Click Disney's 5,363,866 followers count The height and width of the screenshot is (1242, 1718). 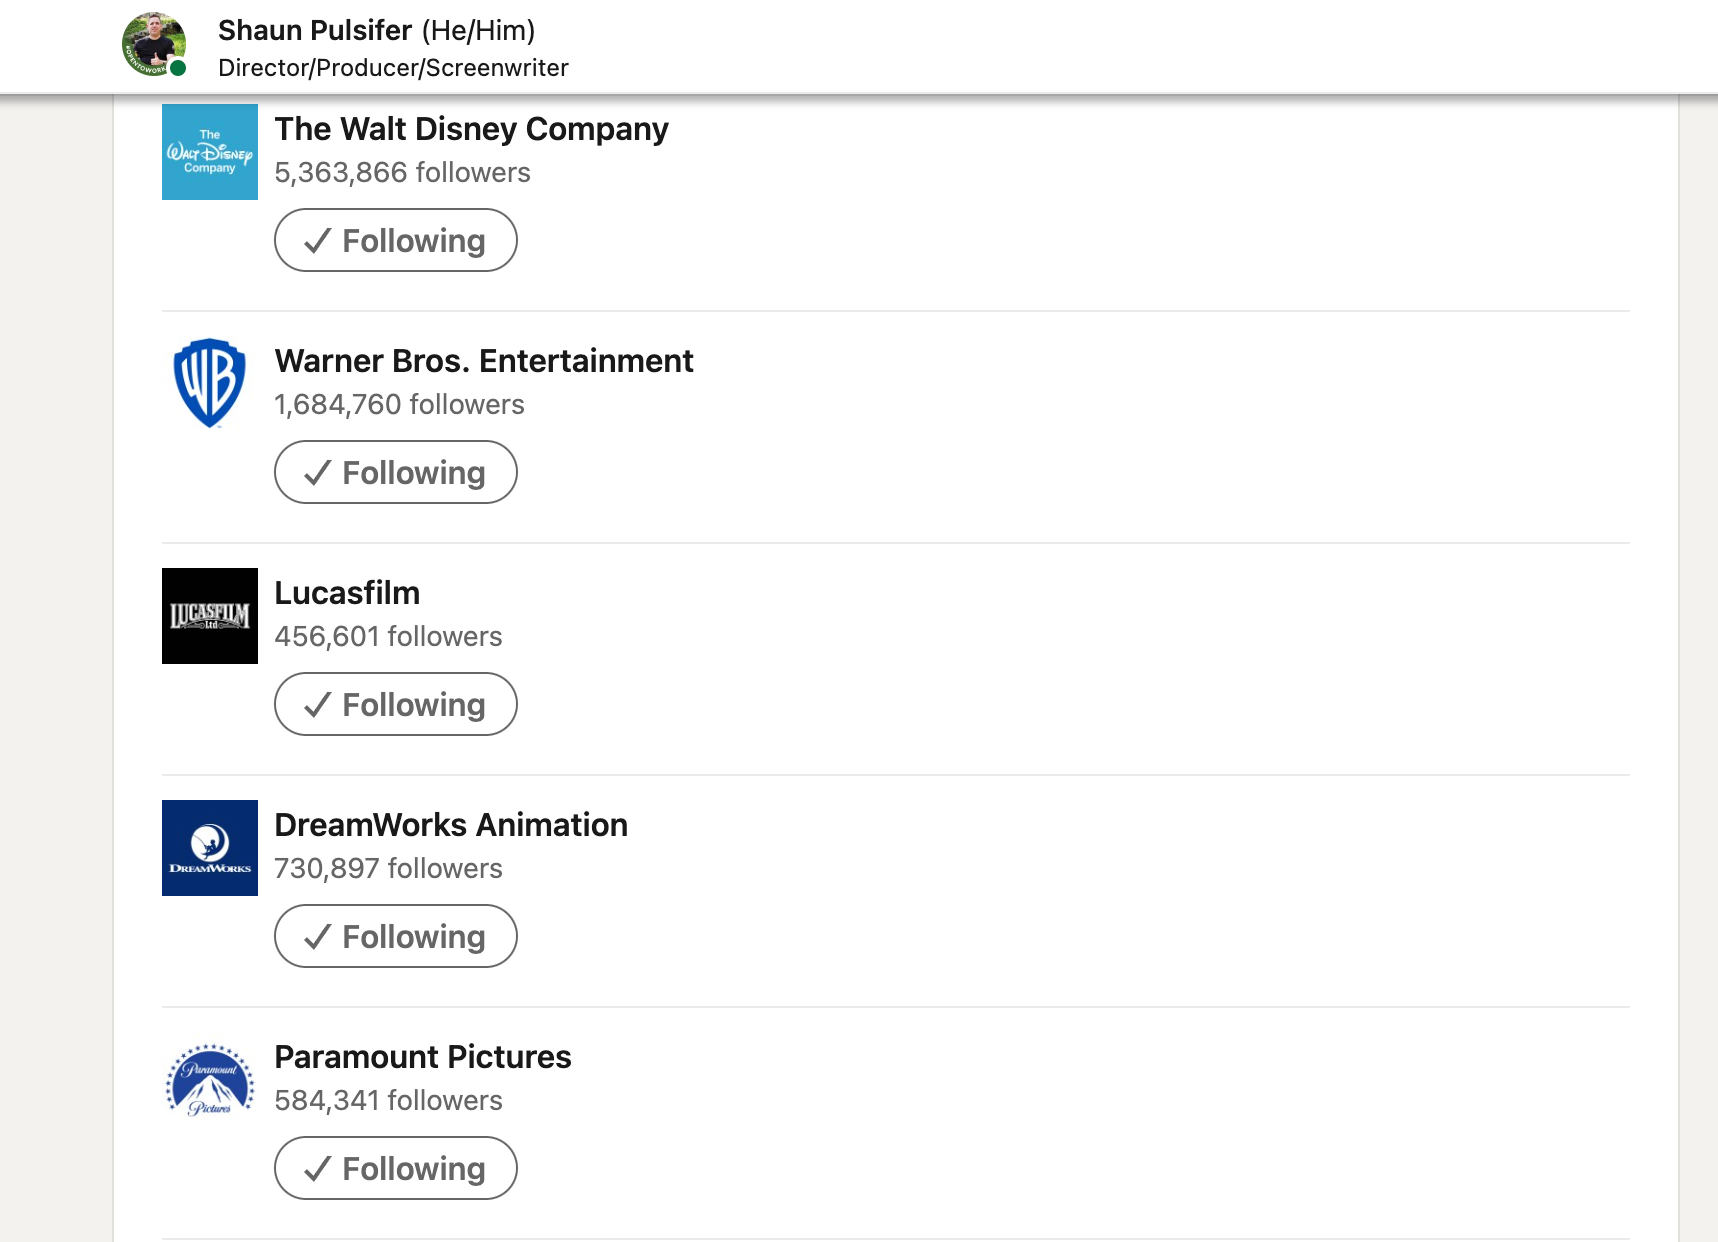pyautogui.click(x=402, y=173)
